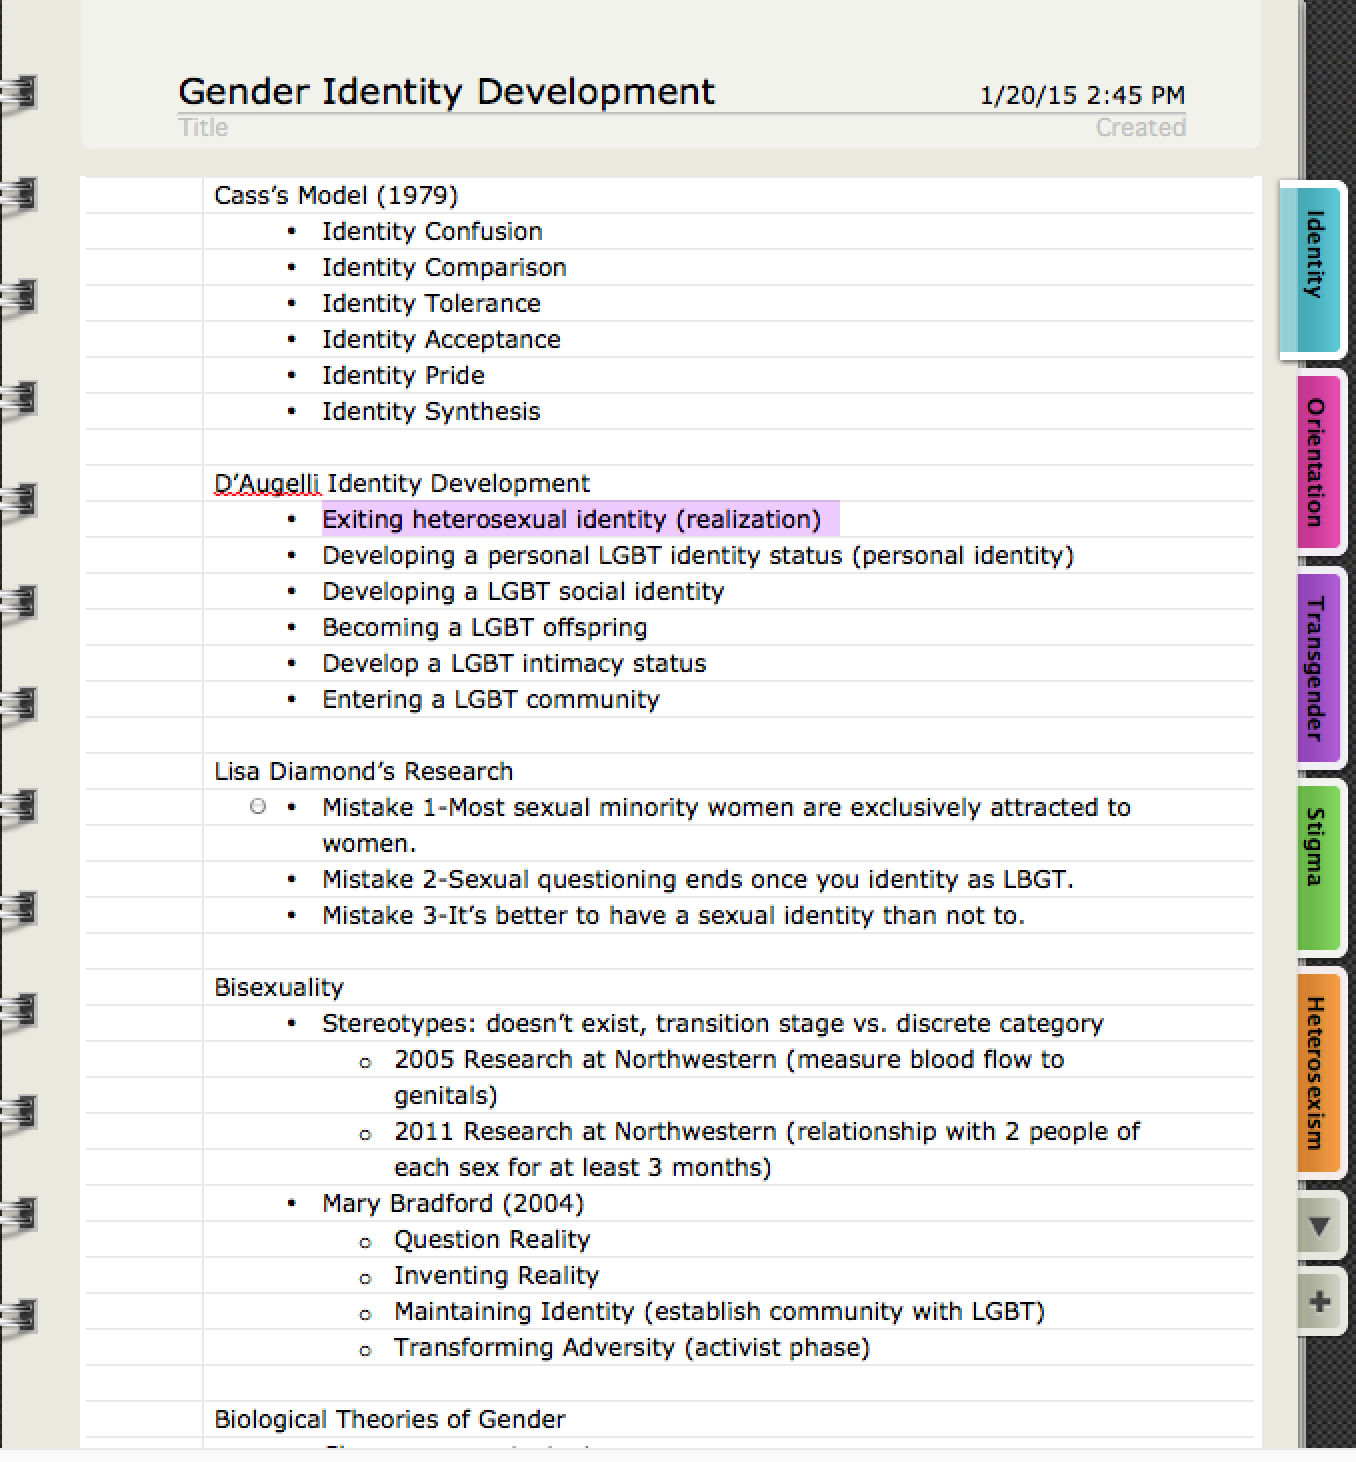Click the plus button to add a section tab
The width and height of the screenshot is (1356, 1462).
pyautogui.click(x=1319, y=1302)
